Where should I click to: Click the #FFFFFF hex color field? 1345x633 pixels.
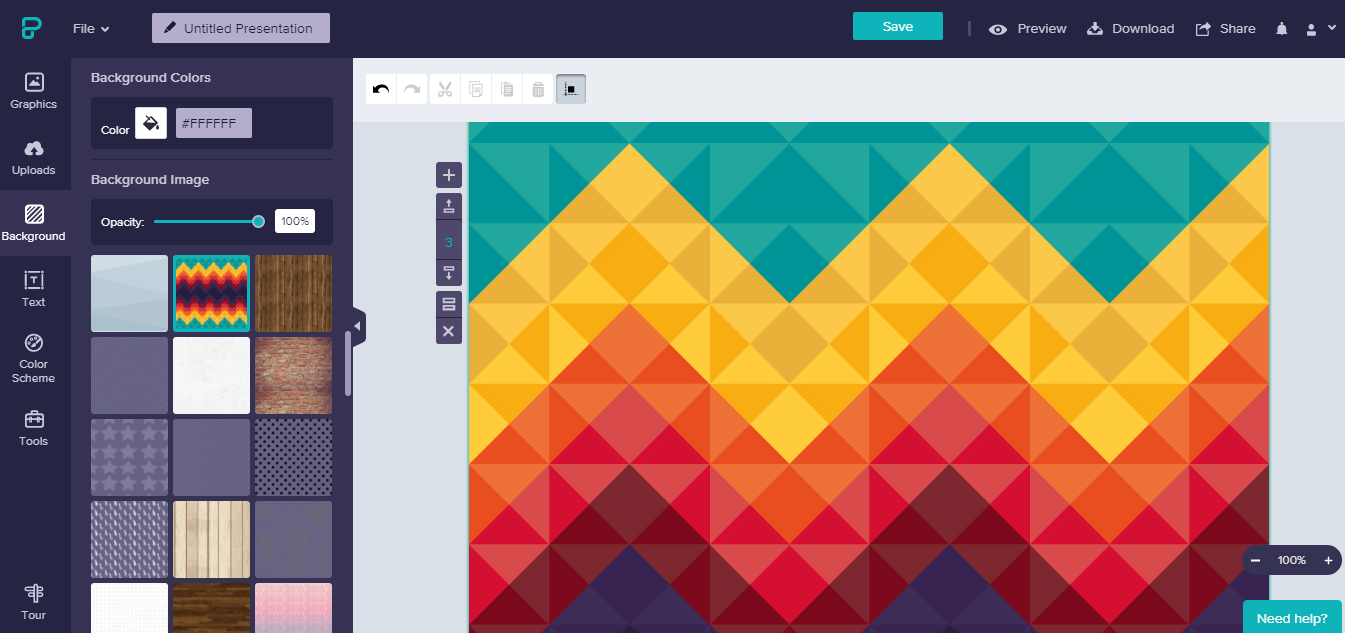214,123
